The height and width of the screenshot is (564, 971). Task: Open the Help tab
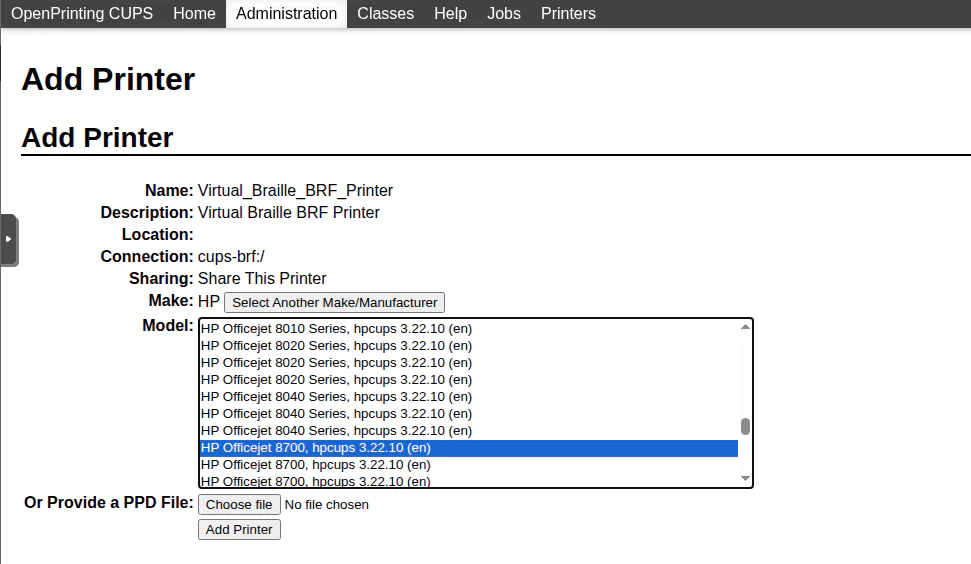[x=450, y=14]
